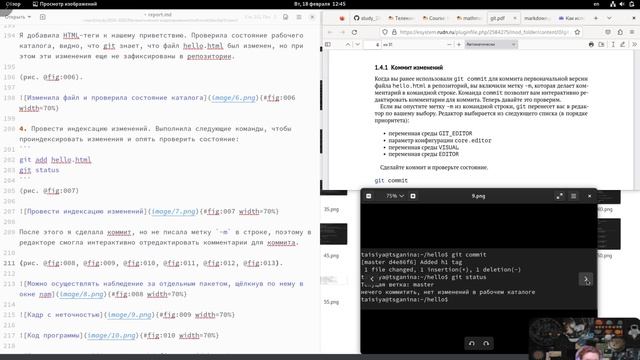The width and height of the screenshot is (640, 360).
Task: Rotate image clockwise in viewer
Action: [x=486, y=343]
